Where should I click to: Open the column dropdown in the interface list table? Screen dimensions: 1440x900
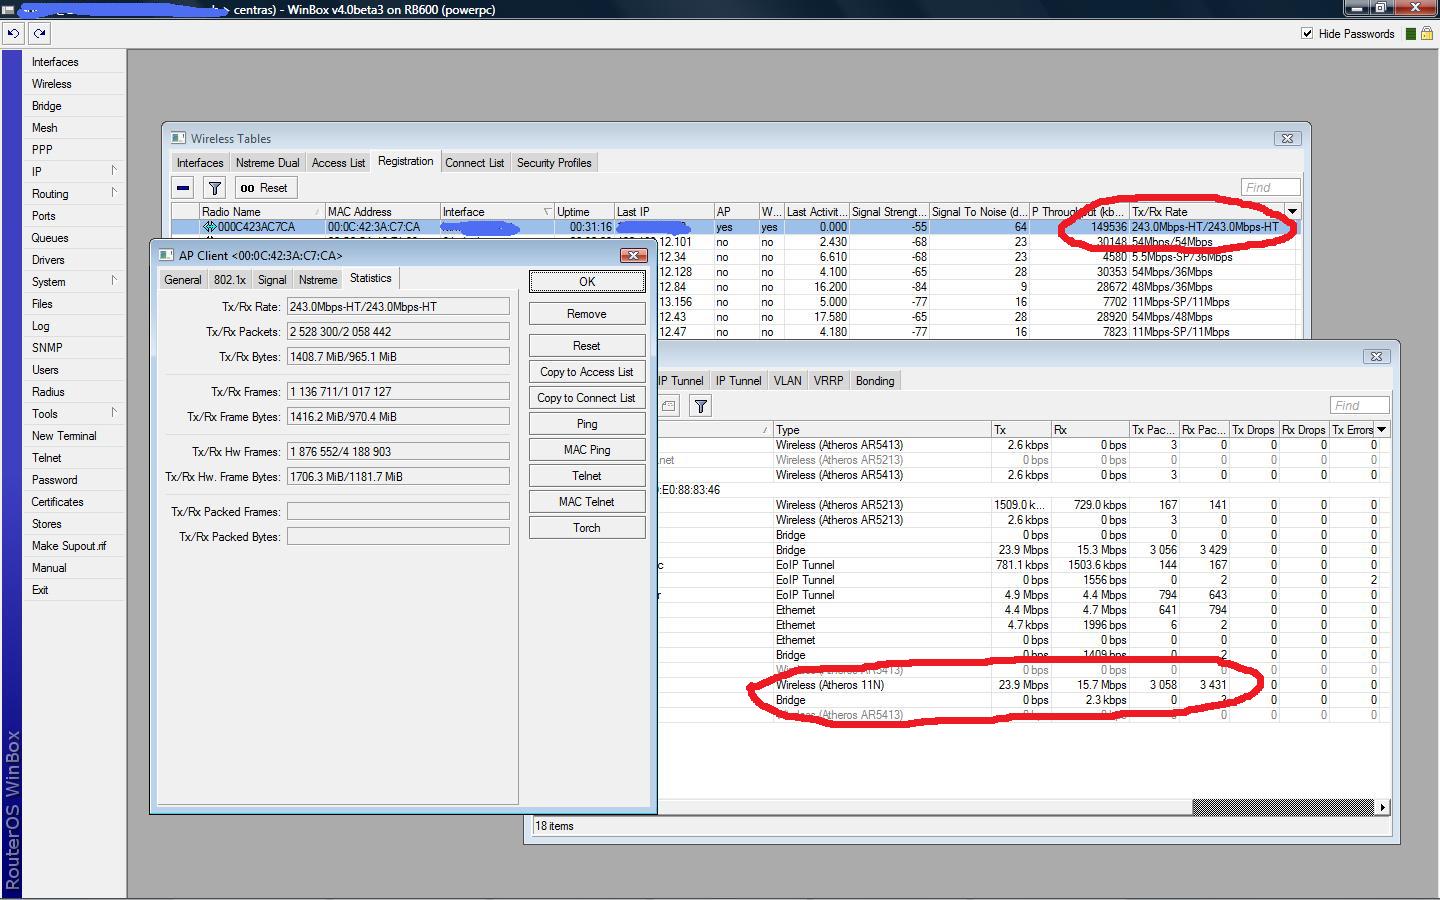(x=1382, y=429)
